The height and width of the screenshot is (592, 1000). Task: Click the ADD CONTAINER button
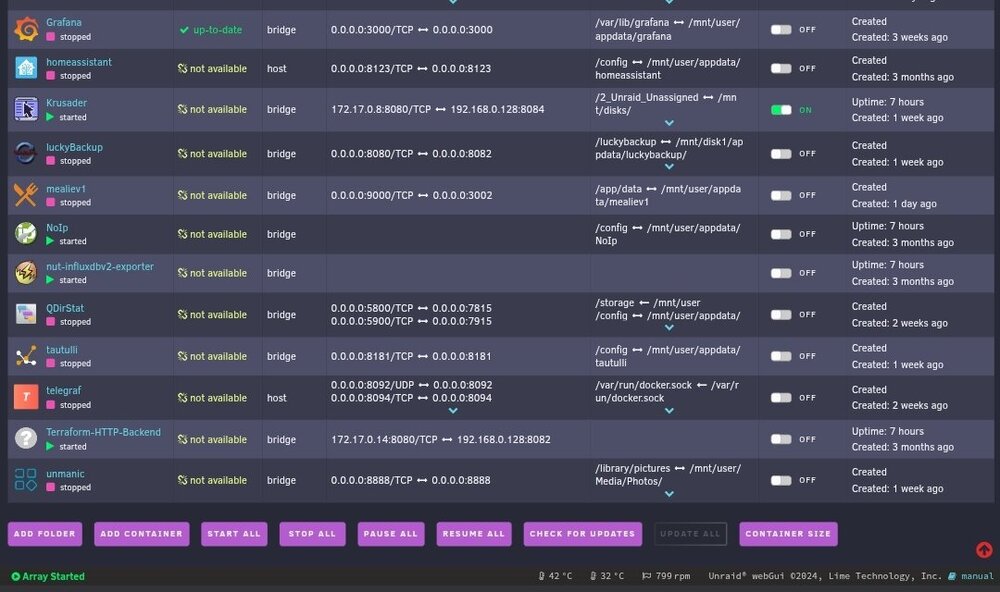(142, 534)
